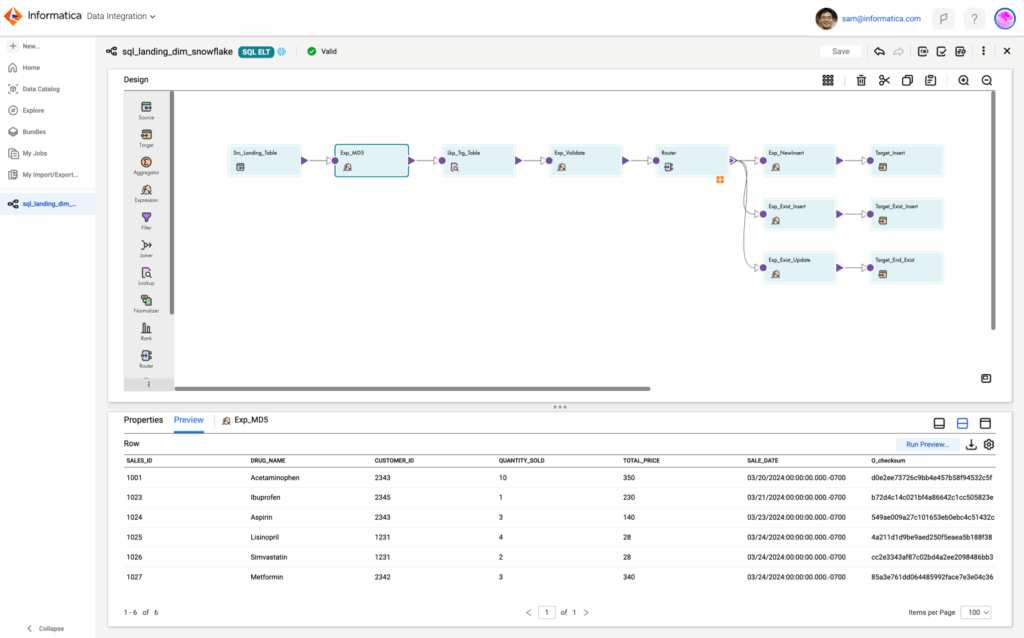The width and height of the screenshot is (1024, 638).
Task: Open the Preview tab
Action: click(x=189, y=420)
